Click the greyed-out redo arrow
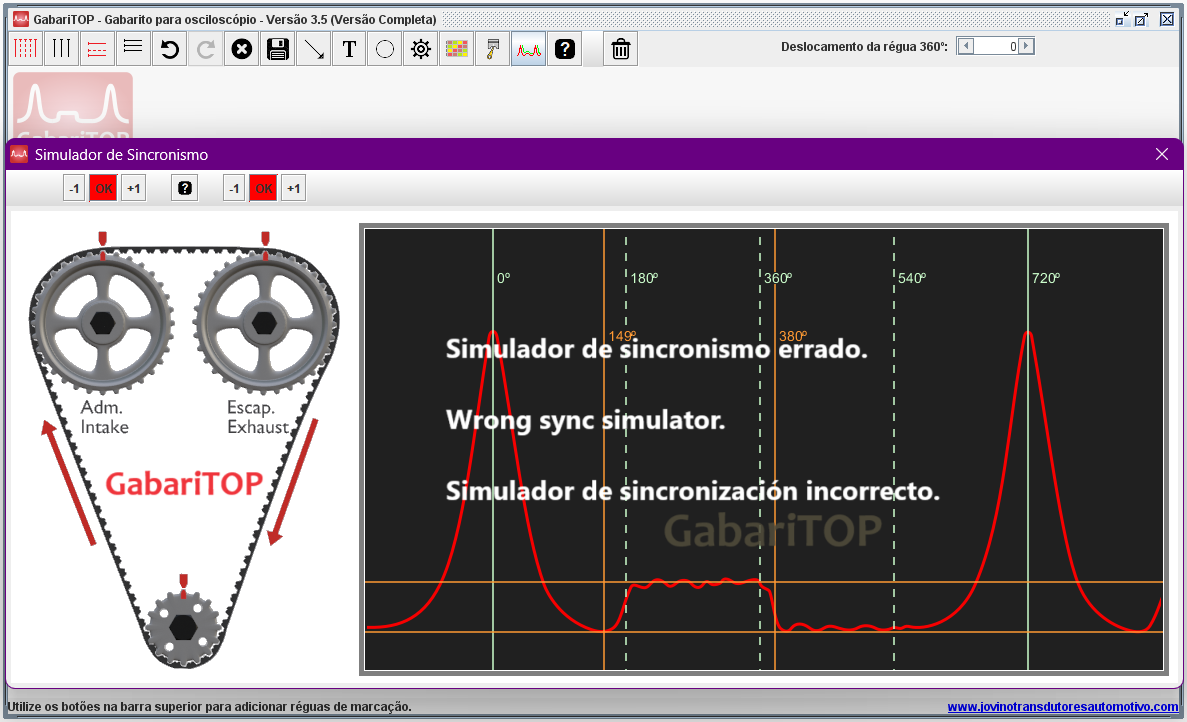 205,49
